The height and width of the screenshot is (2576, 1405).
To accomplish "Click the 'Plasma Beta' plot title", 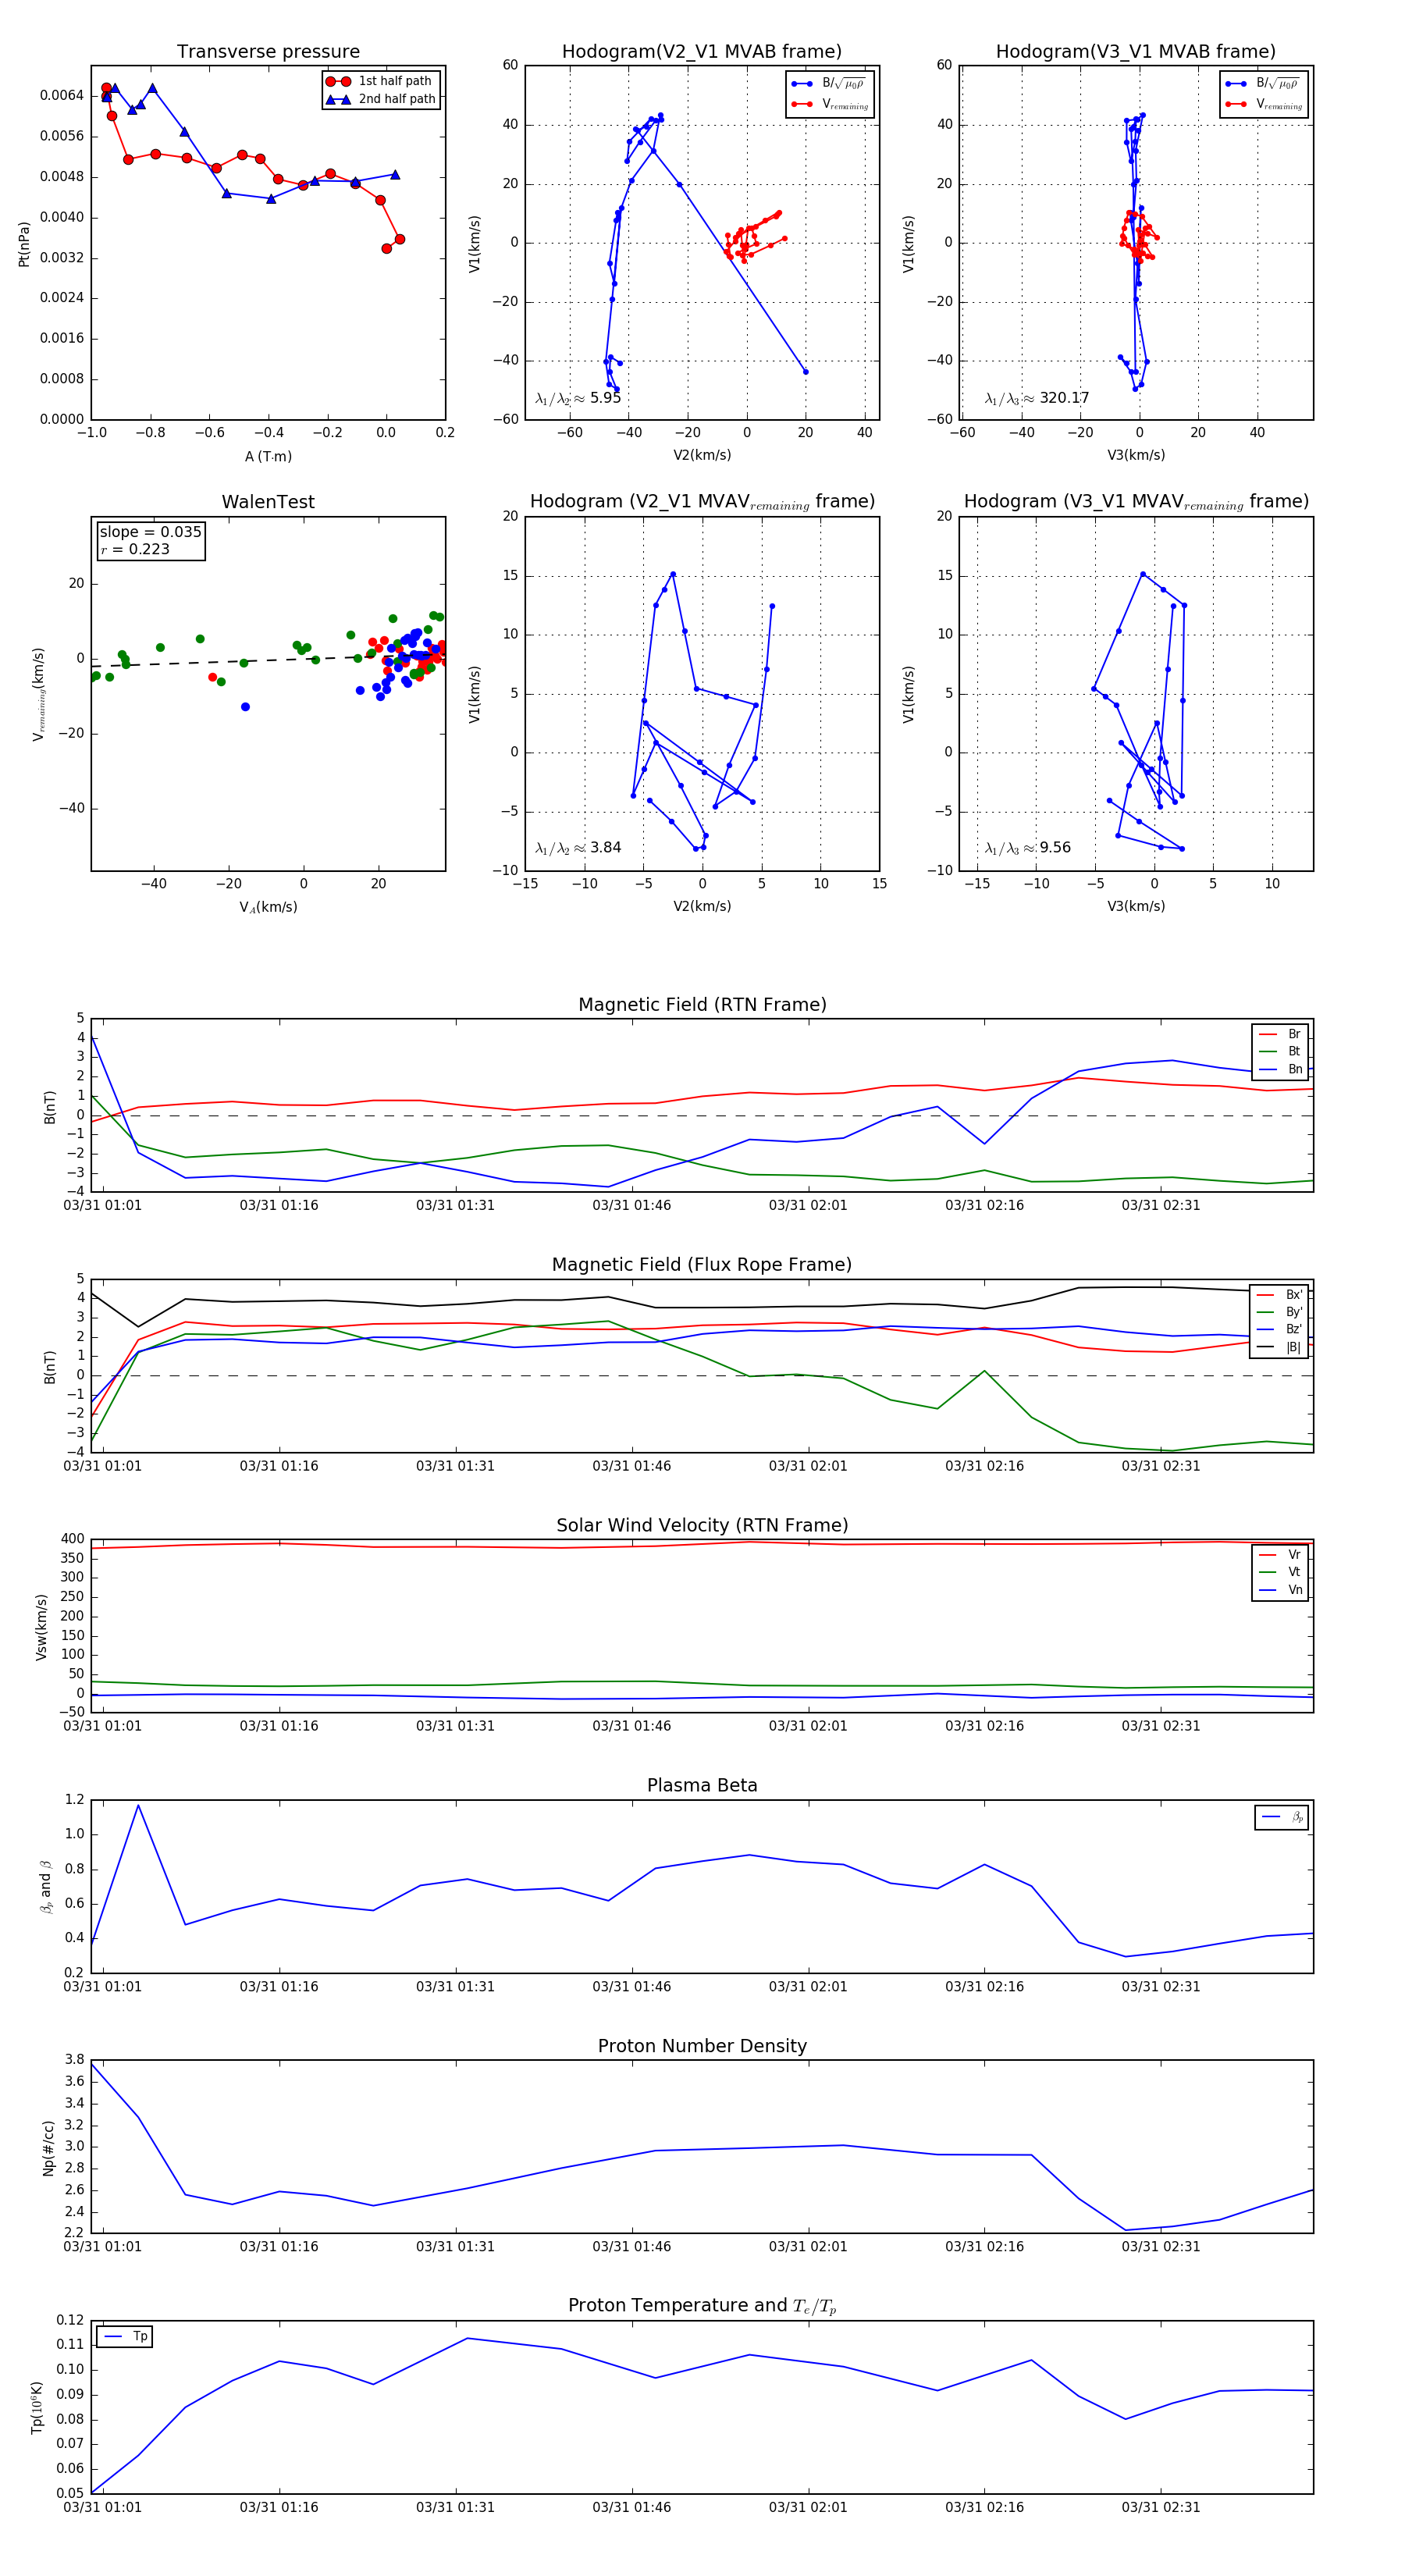I will [702, 1786].
